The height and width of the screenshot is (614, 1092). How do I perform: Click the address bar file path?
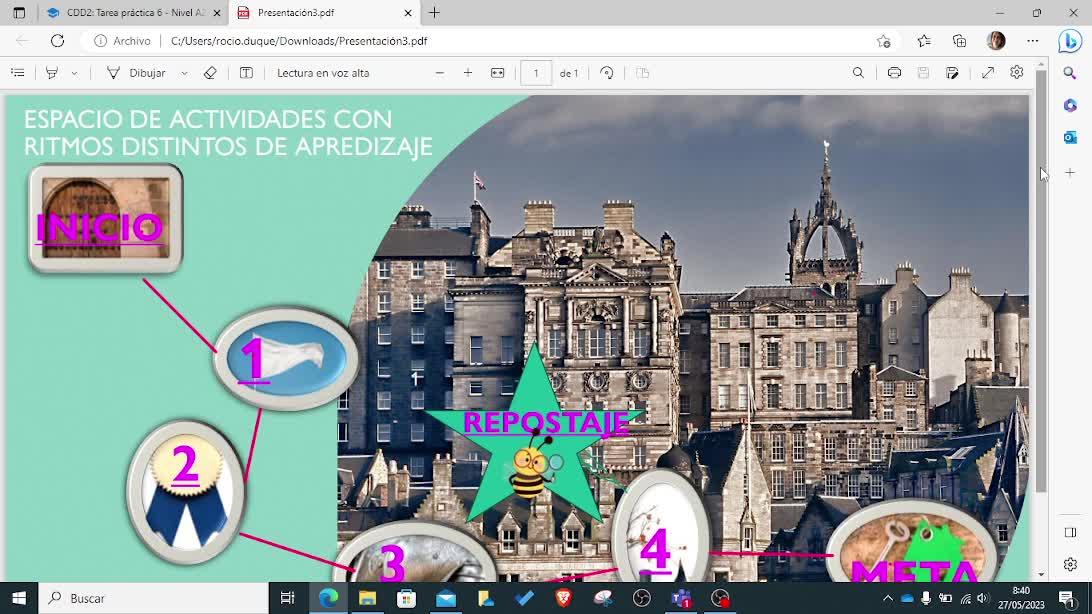(x=299, y=41)
